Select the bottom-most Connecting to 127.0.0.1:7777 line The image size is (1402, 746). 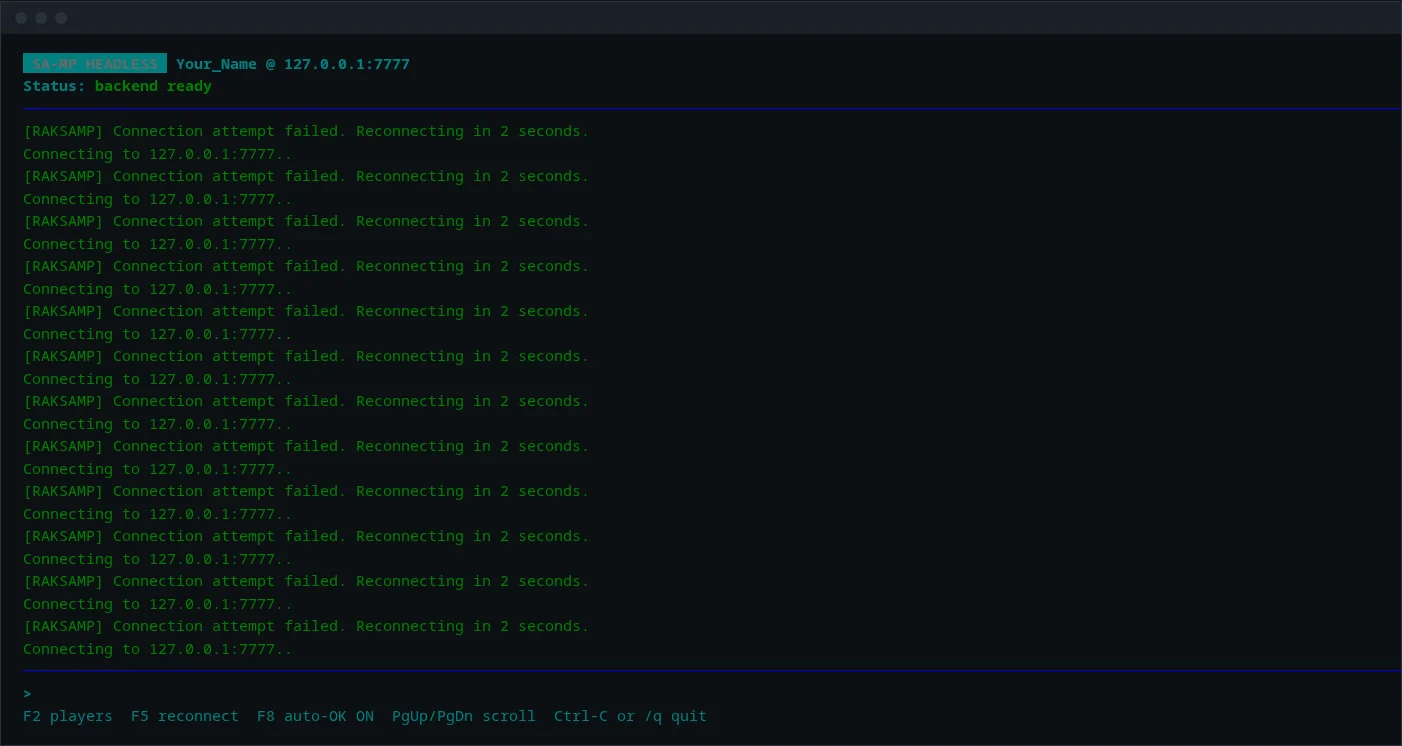[158, 649]
